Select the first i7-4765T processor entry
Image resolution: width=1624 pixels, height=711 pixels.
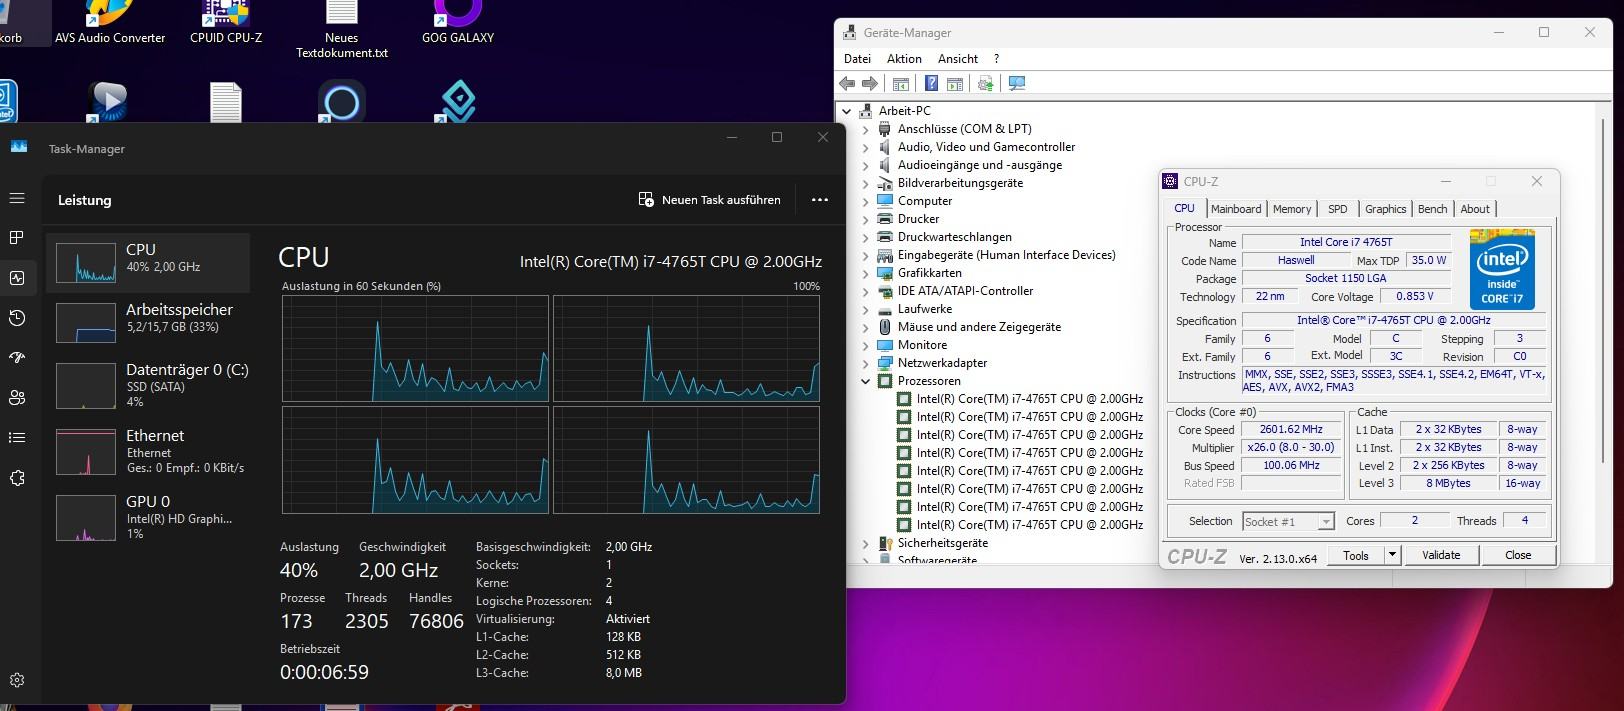pos(1029,399)
